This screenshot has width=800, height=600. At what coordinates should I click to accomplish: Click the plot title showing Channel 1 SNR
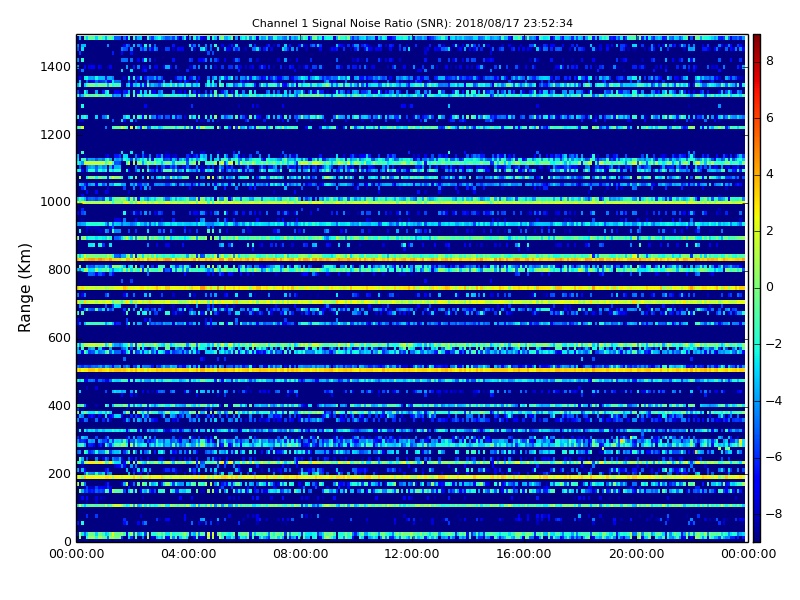[412, 23]
